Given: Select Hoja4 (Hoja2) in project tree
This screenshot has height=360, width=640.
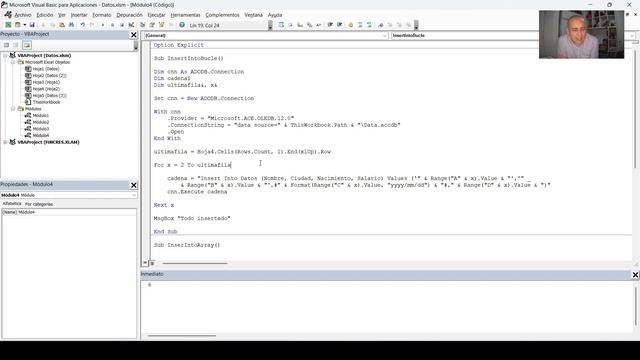Looking at the screenshot, I should tap(46, 89).
